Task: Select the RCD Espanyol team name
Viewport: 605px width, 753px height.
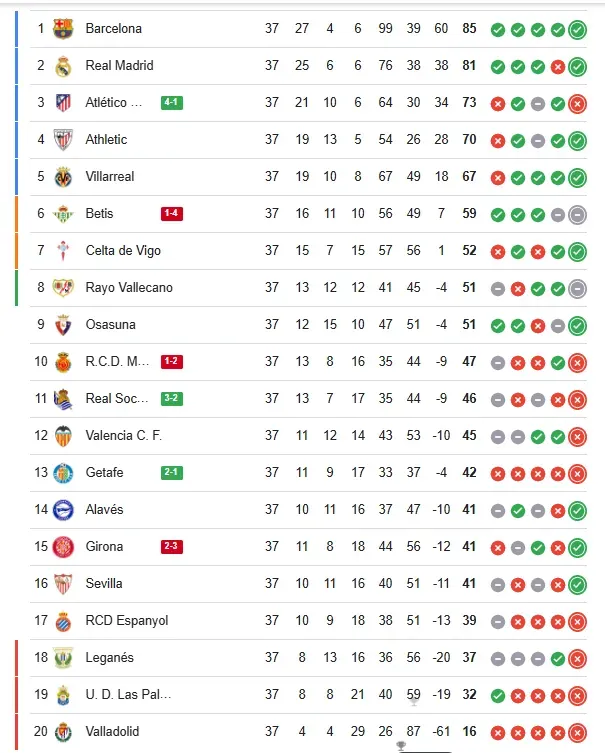Action: (x=127, y=621)
